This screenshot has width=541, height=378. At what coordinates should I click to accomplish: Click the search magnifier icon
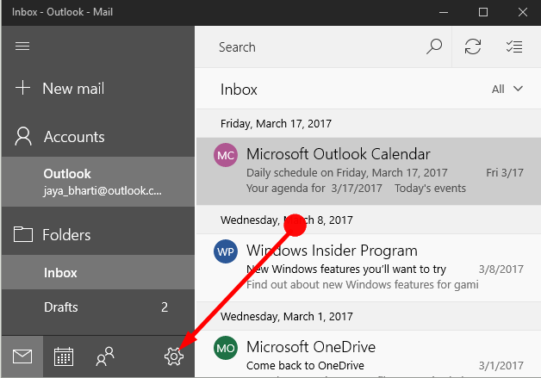coord(434,47)
